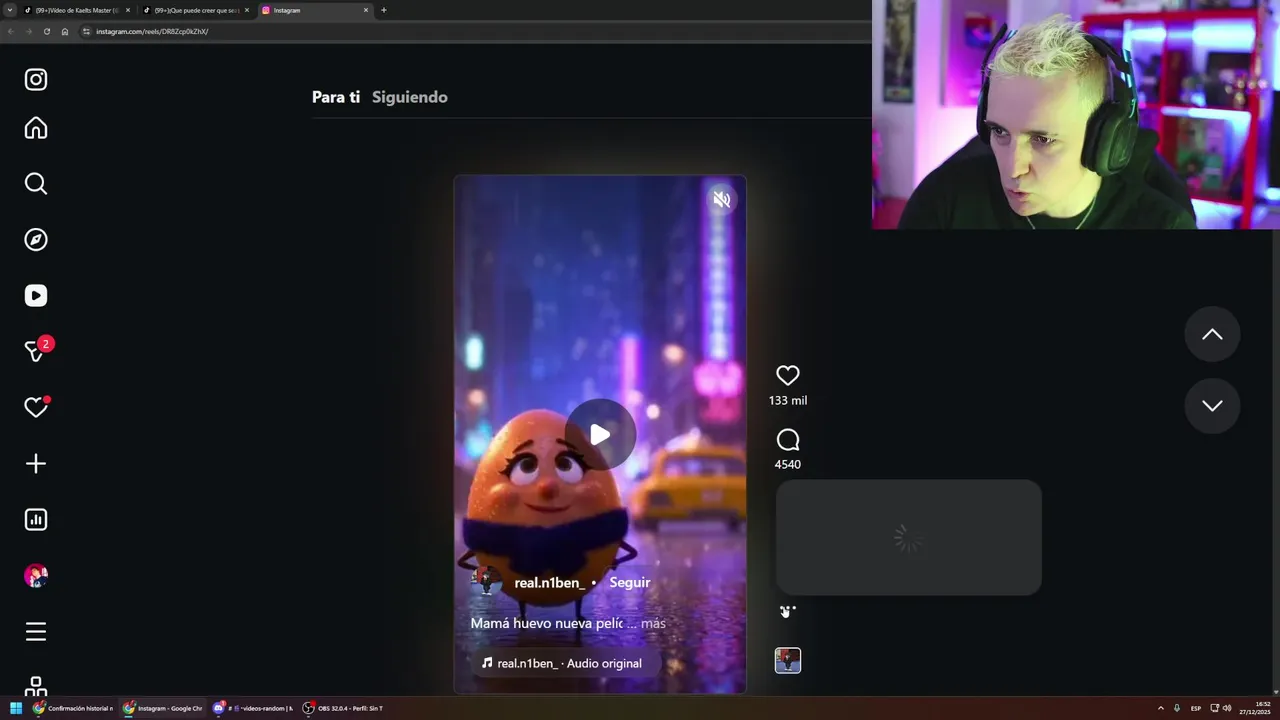This screenshot has width=1280, height=720.
Task: Open Search in the Instagram sidebar
Action: 36,183
